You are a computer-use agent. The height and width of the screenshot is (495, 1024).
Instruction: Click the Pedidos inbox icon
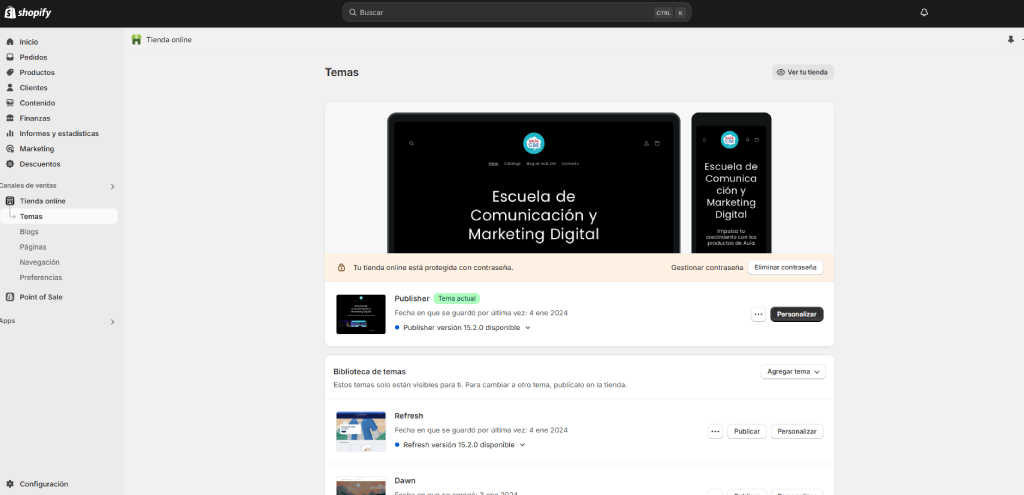10,57
